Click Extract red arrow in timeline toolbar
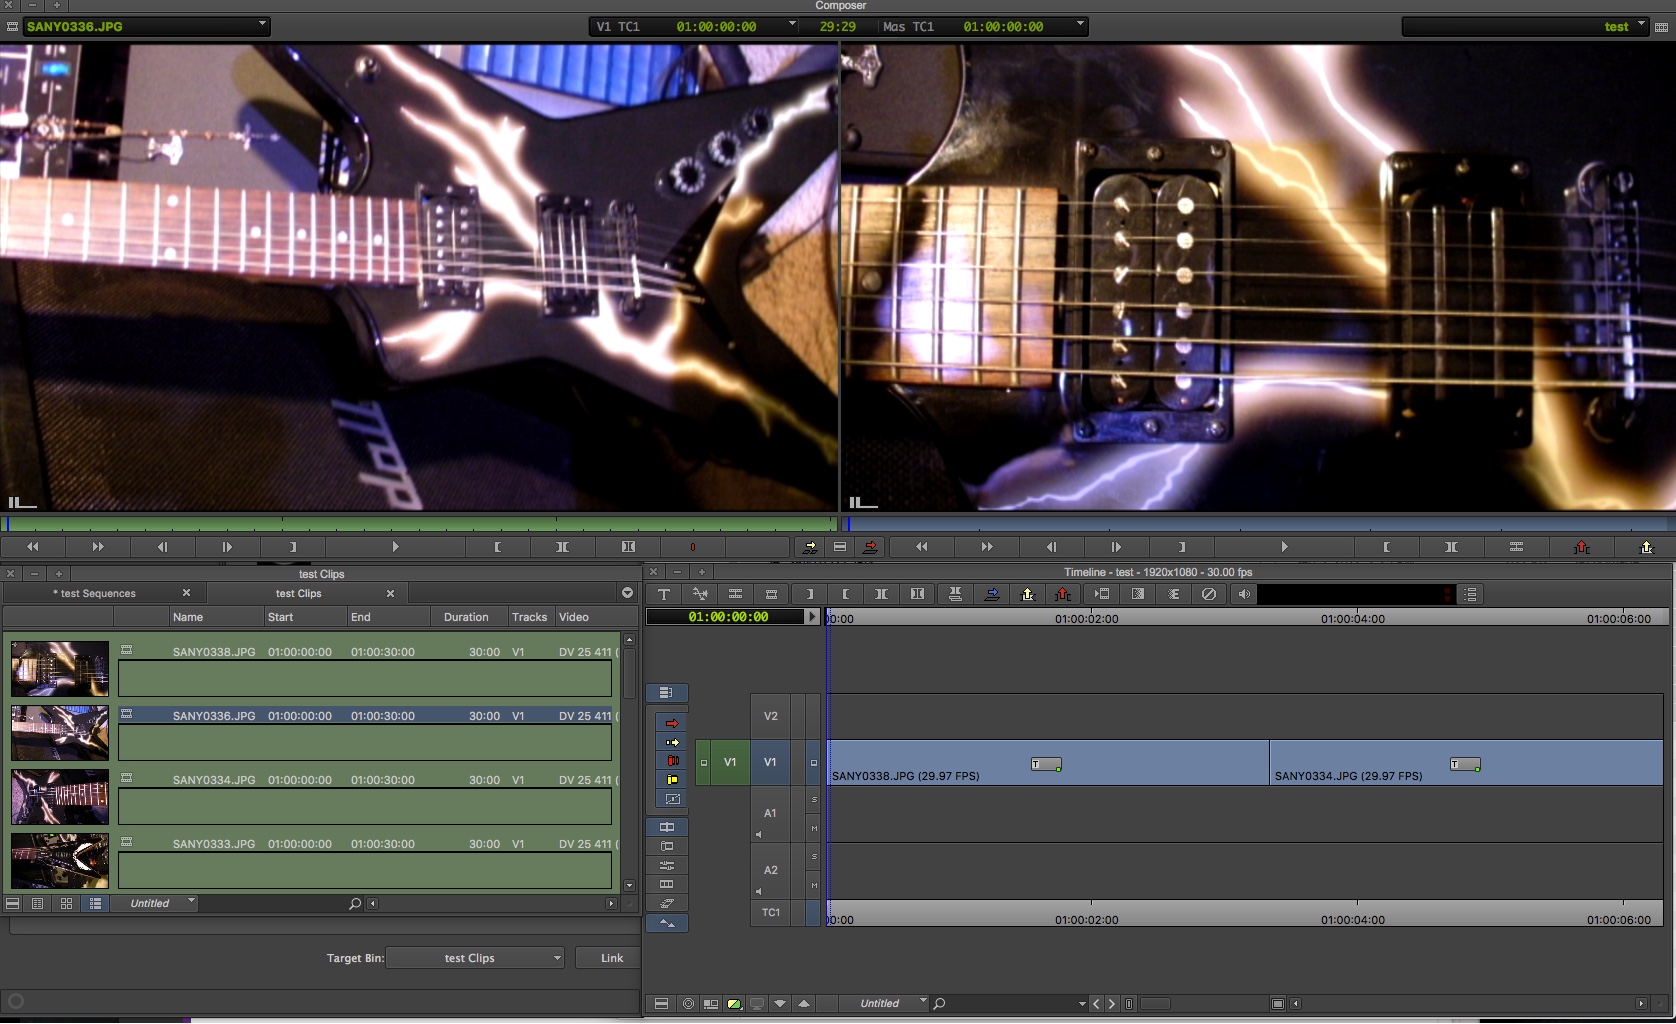The image size is (1676, 1024). tap(1063, 594)
